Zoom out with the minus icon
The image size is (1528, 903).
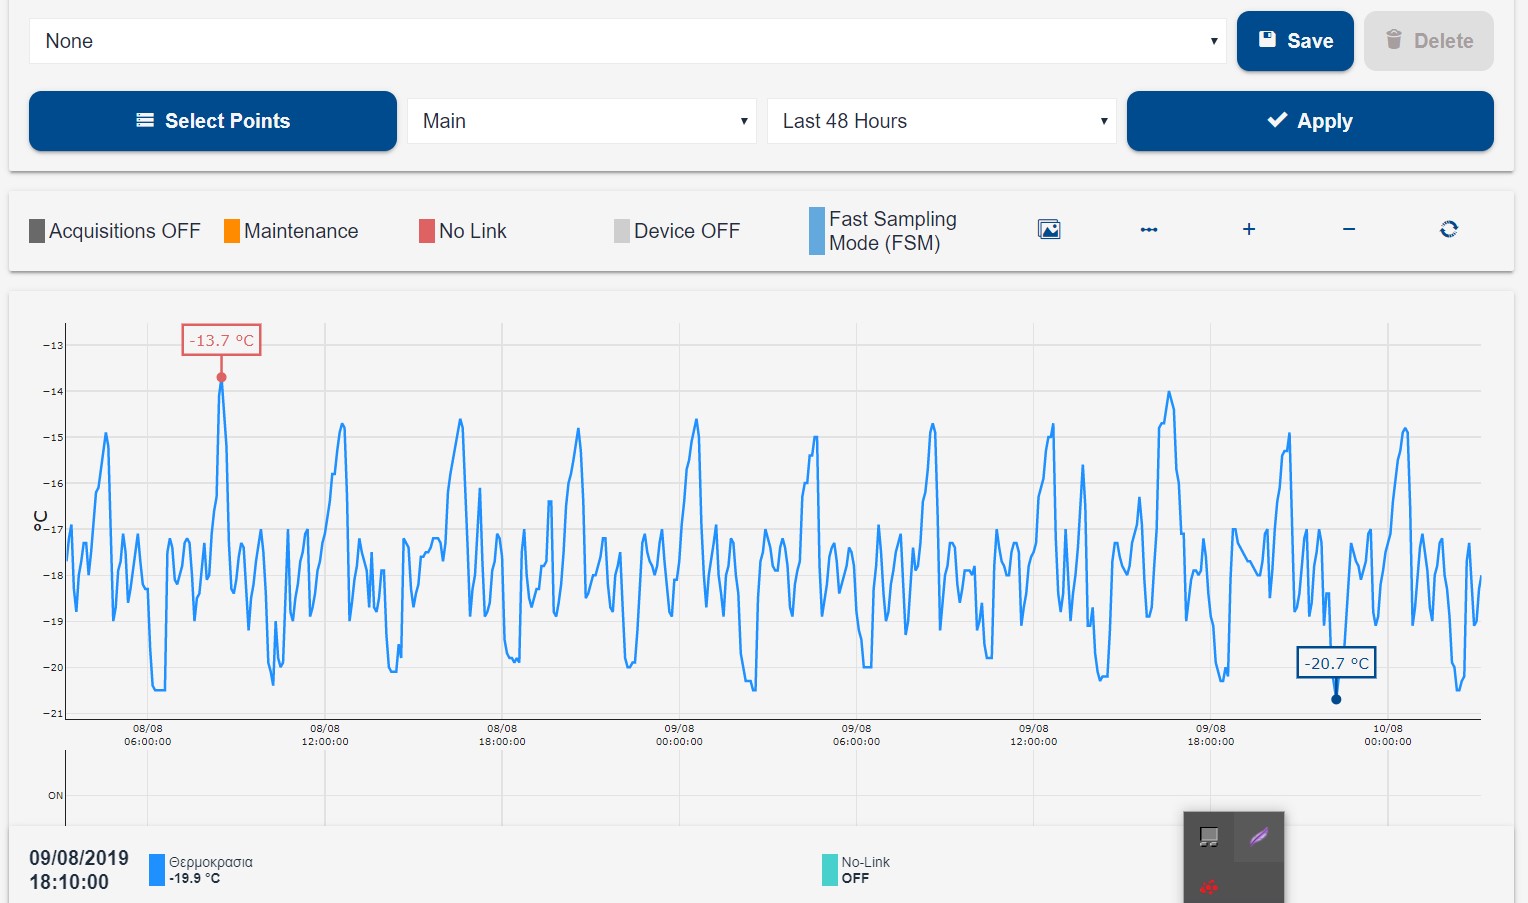coord(1349,230)
